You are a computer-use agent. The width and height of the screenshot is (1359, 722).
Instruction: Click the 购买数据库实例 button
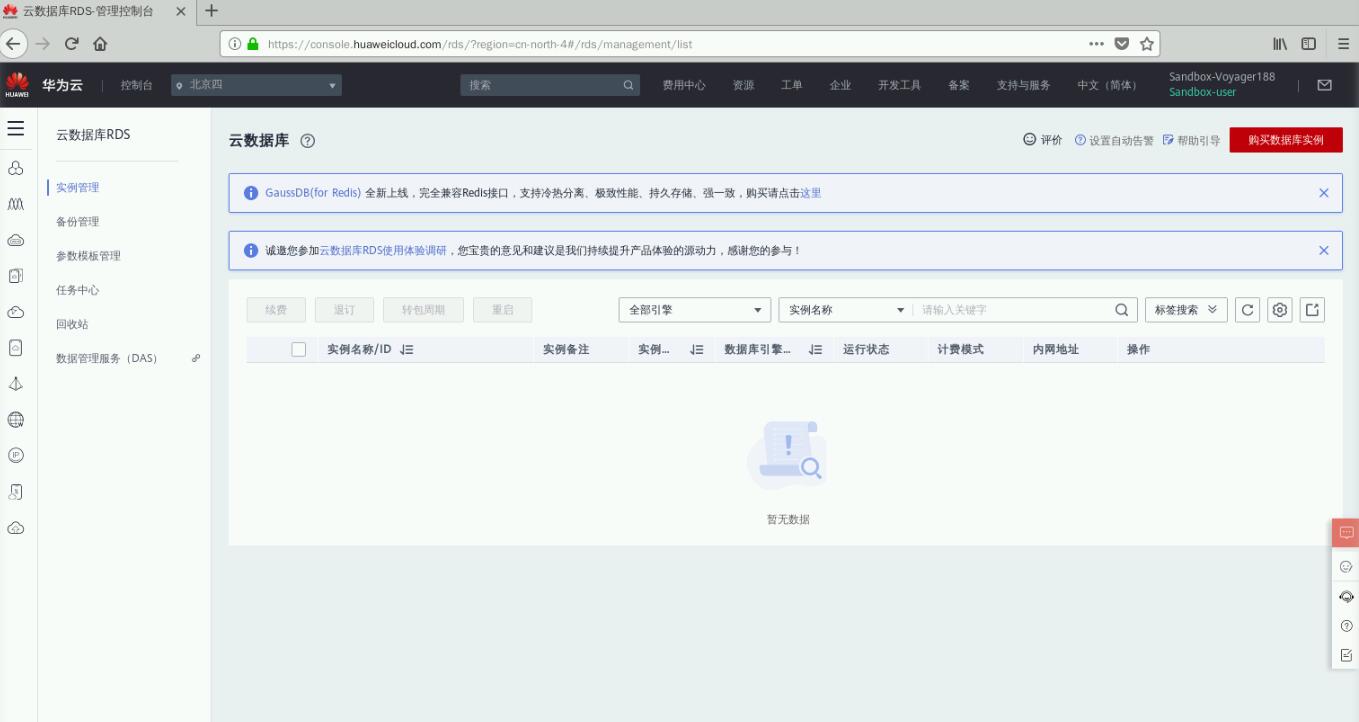(1286, 140)
